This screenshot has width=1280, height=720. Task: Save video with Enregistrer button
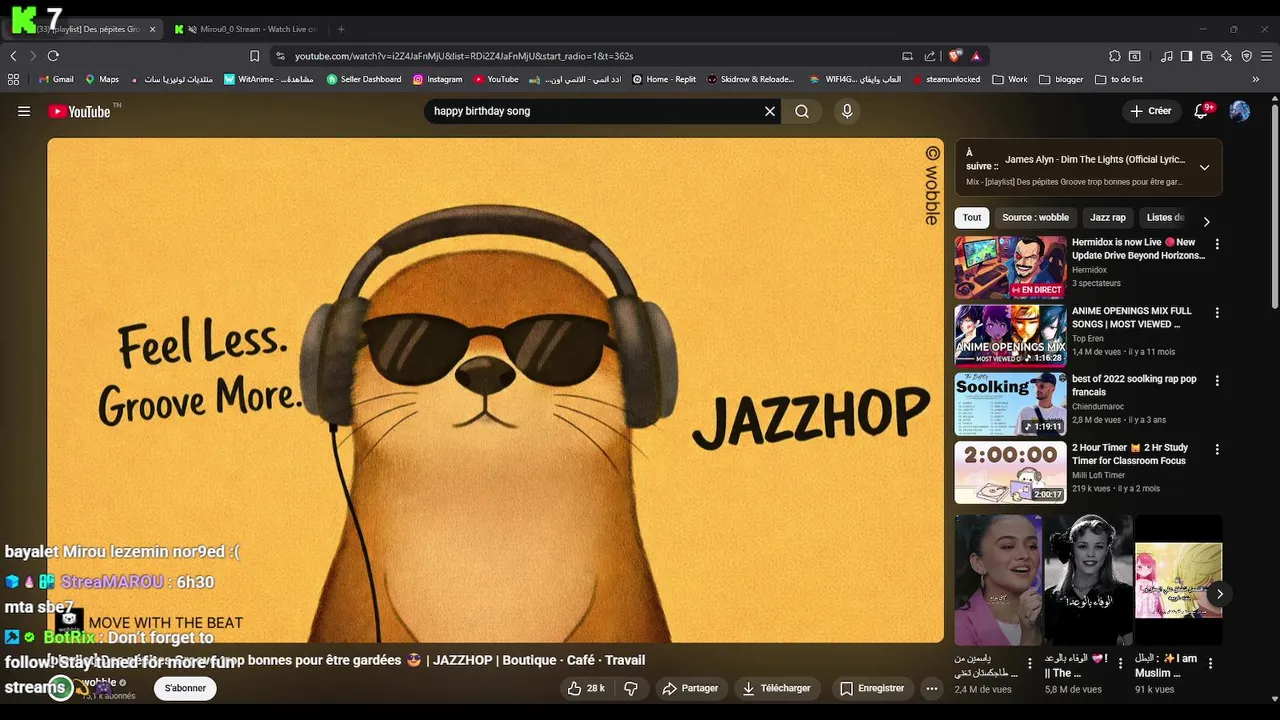tap(872, 688)
